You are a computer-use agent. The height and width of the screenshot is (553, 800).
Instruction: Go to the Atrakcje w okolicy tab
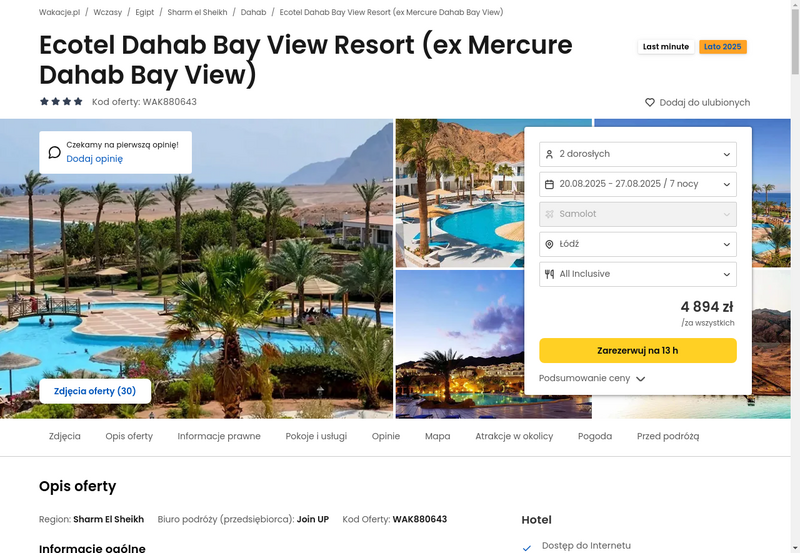514,436
